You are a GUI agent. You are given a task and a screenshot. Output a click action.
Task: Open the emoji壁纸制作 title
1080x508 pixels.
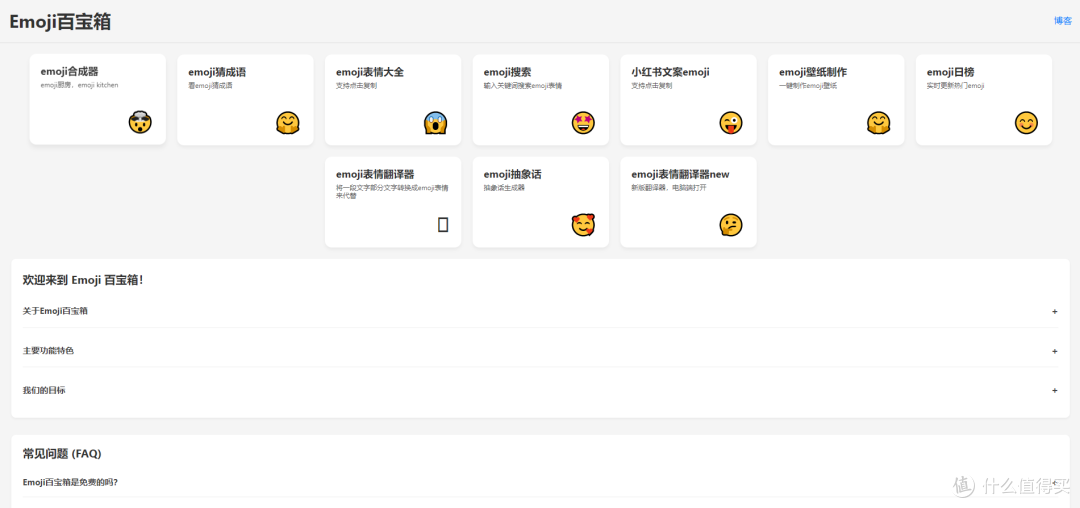tap(813, 72)
